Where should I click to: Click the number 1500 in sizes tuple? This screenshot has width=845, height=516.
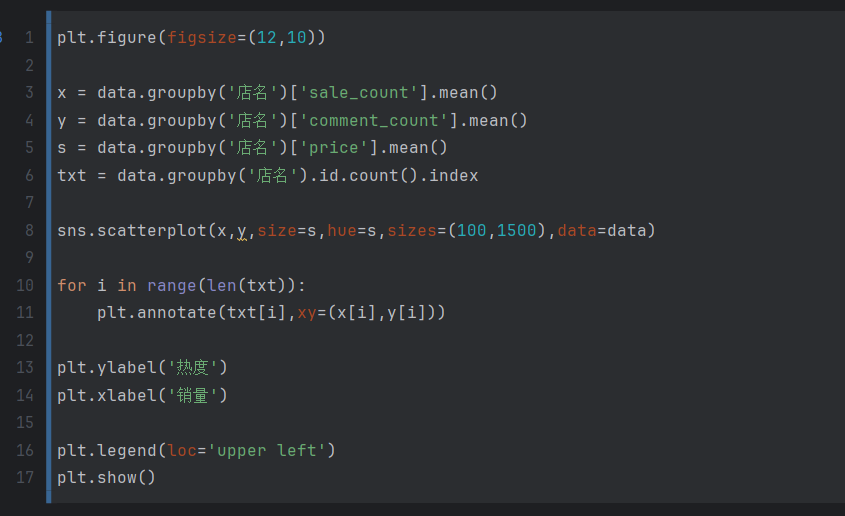pyautogui.click(x=517, y=231)
